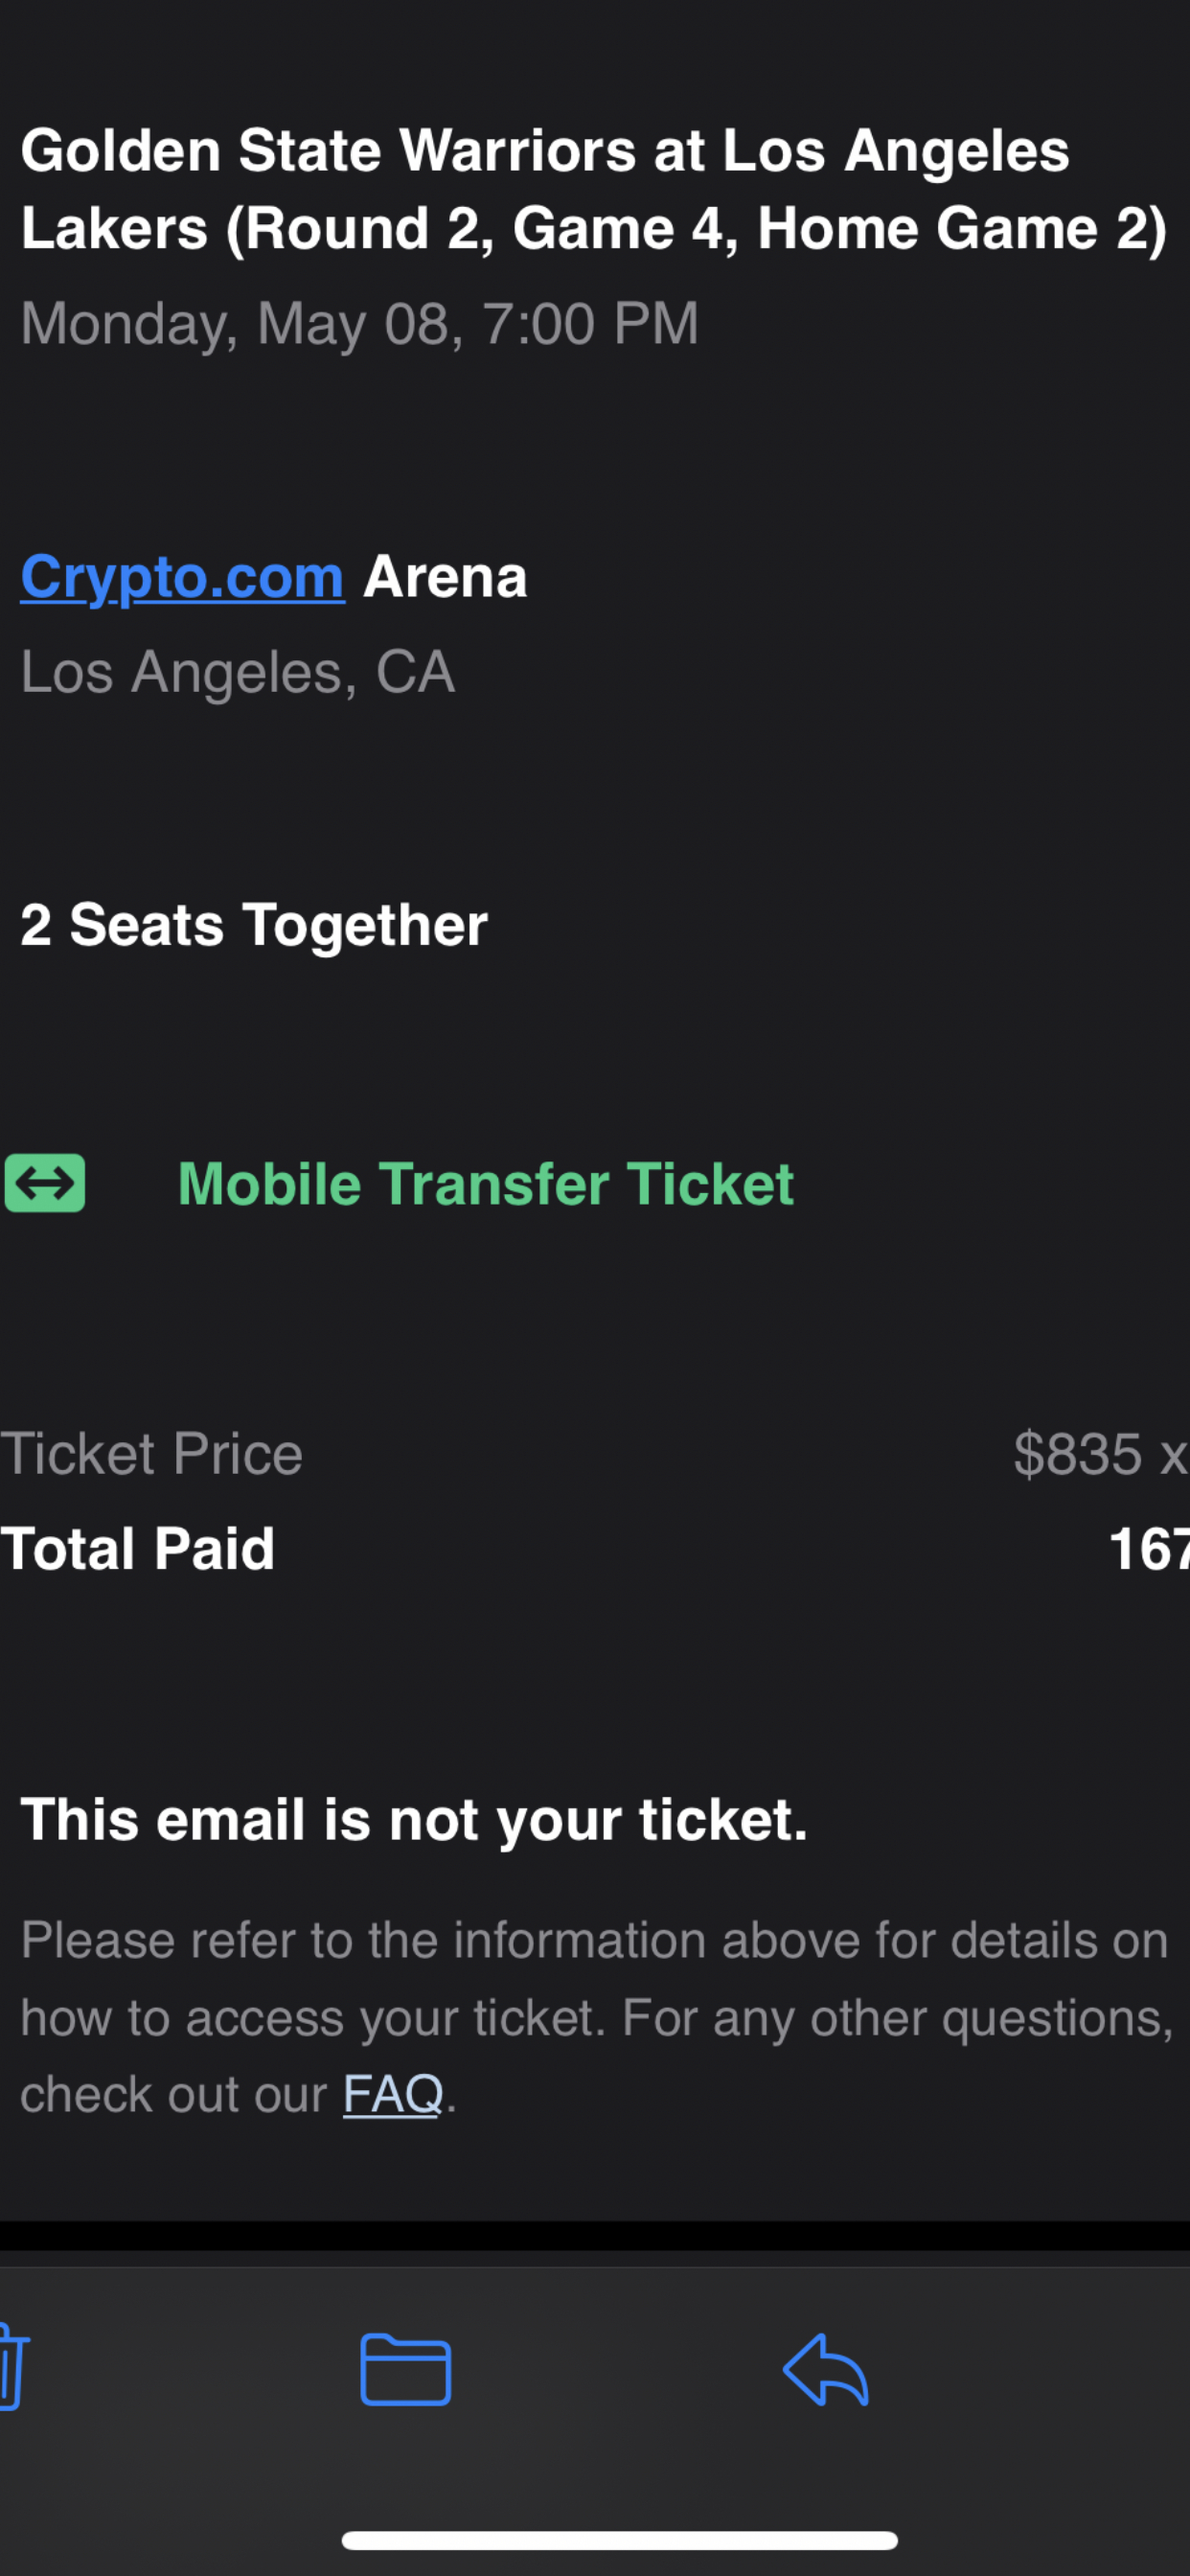Tap the Los Angeles, CA location text
Image resolution: width=1190 pixels, height=2576 pixels.
tap(237, 671)
